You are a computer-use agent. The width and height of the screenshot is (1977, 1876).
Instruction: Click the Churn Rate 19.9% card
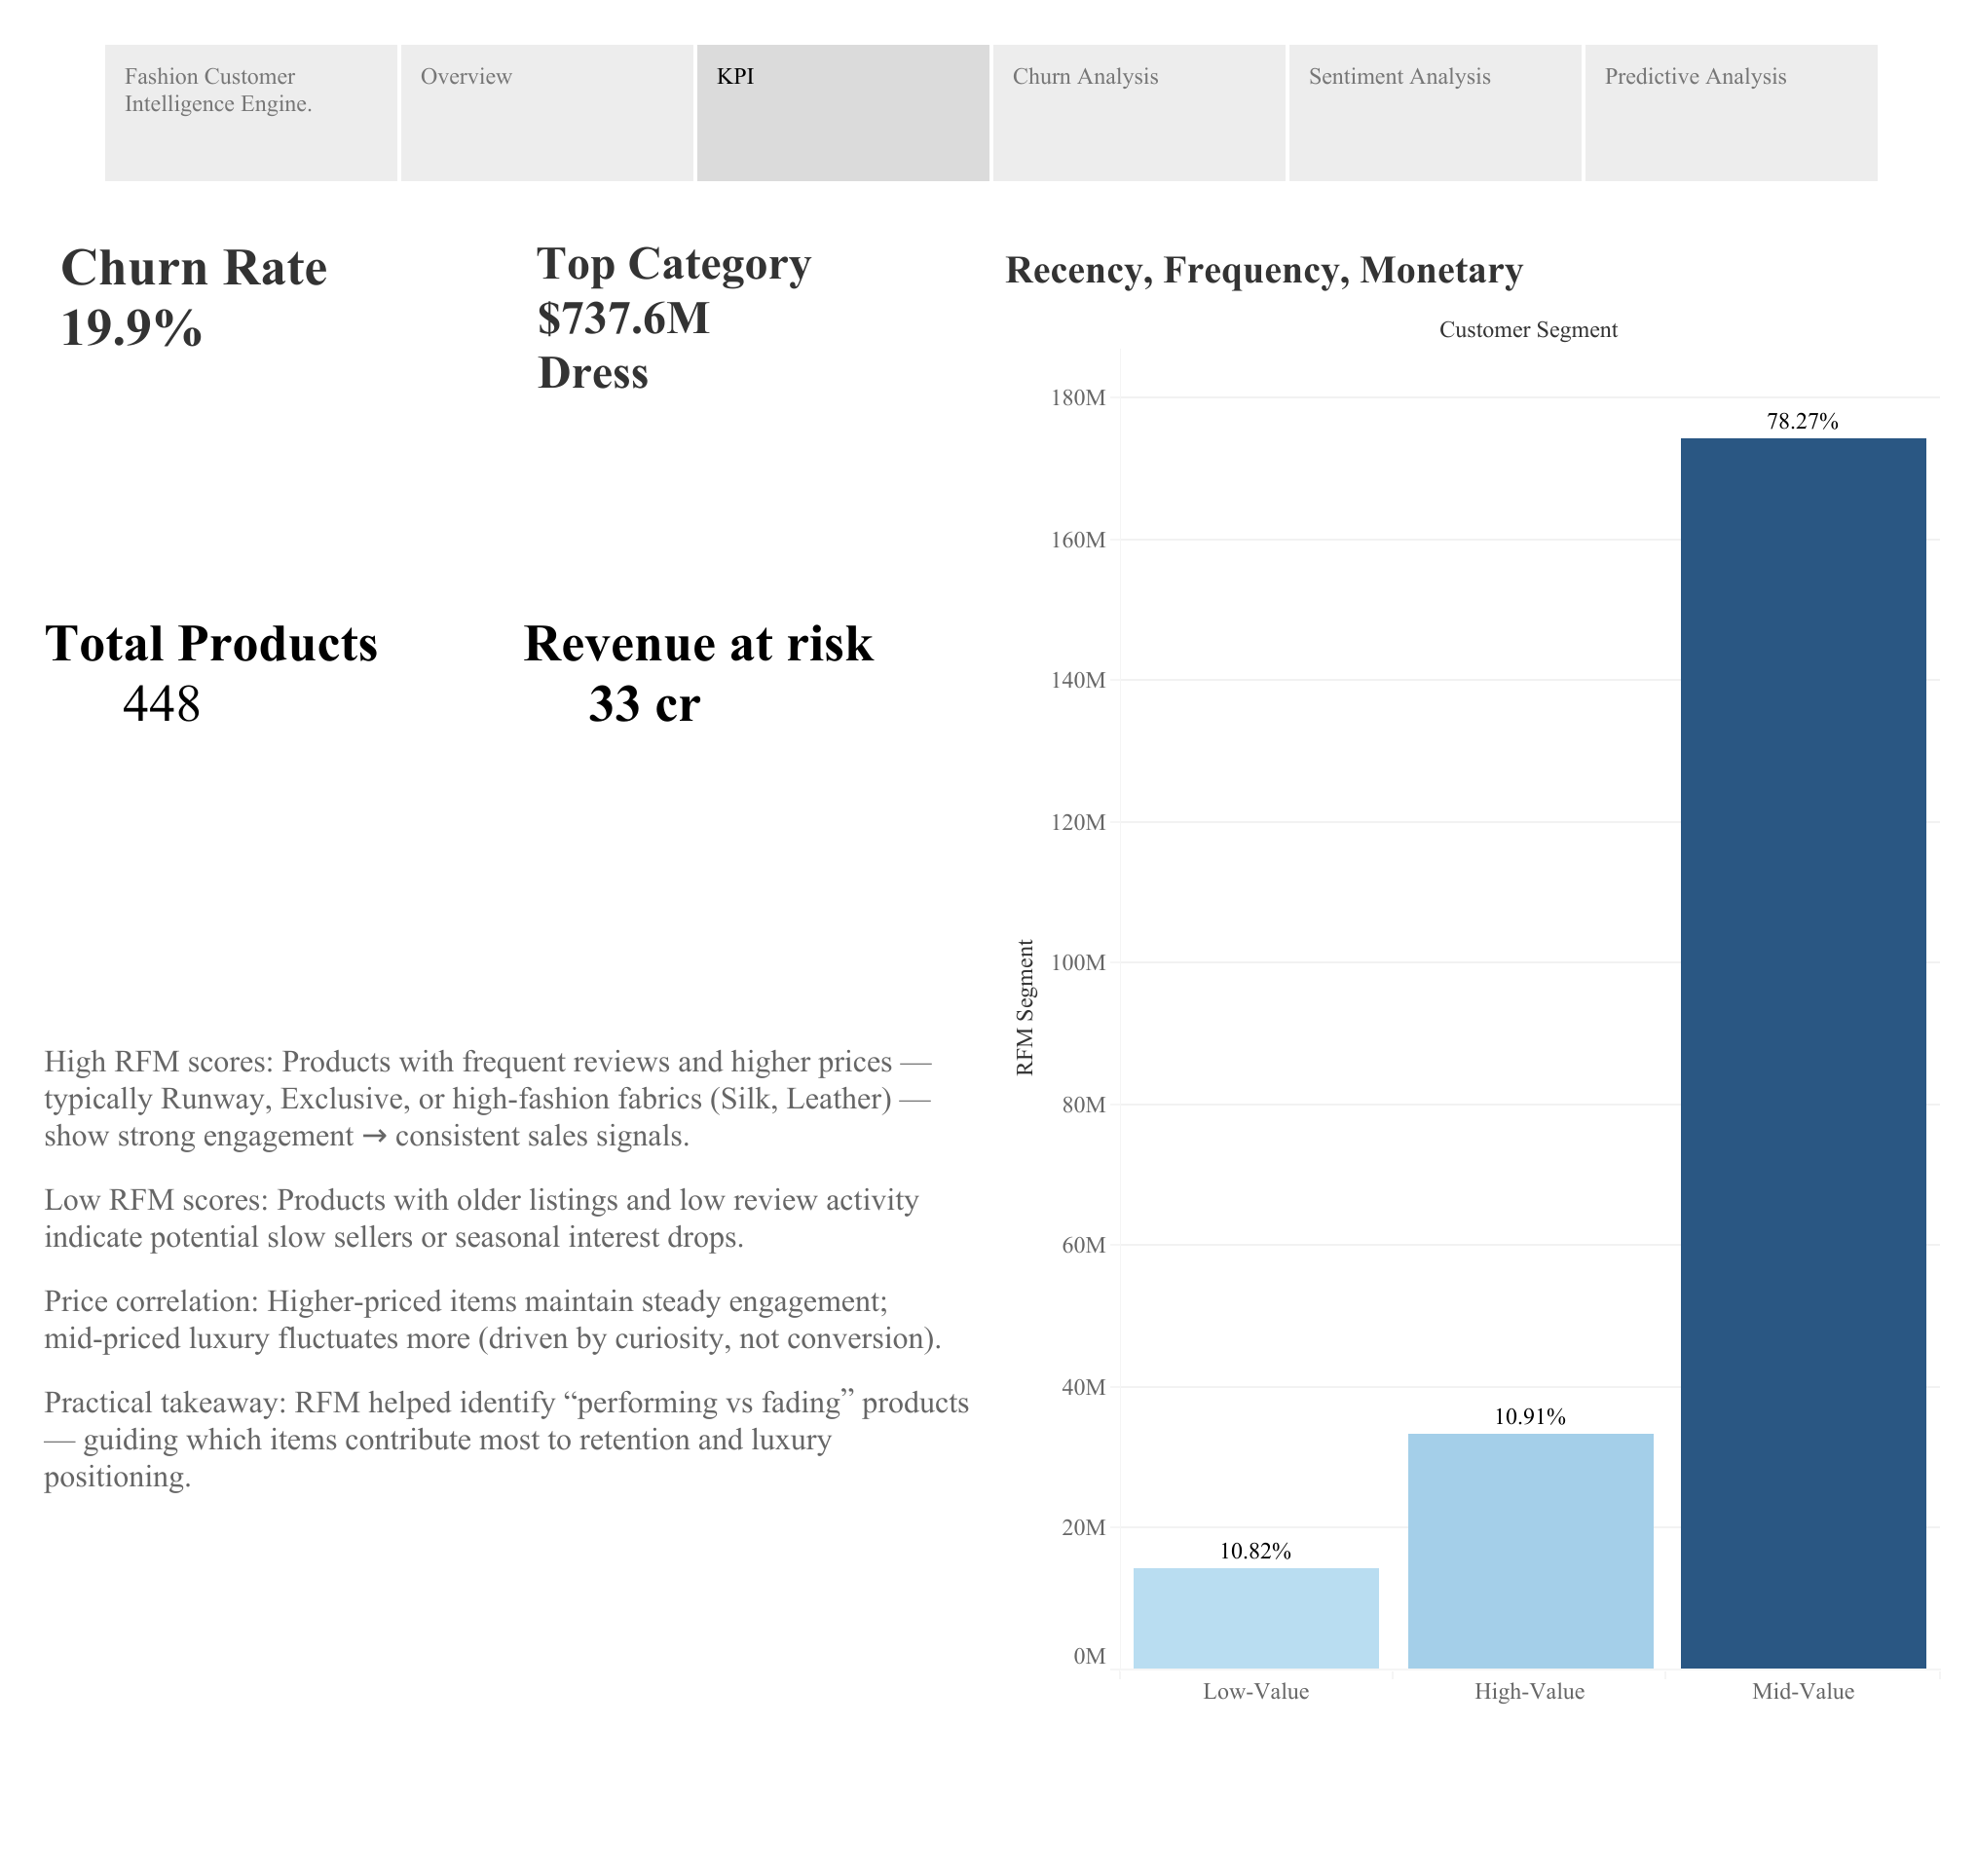point(194,297)
